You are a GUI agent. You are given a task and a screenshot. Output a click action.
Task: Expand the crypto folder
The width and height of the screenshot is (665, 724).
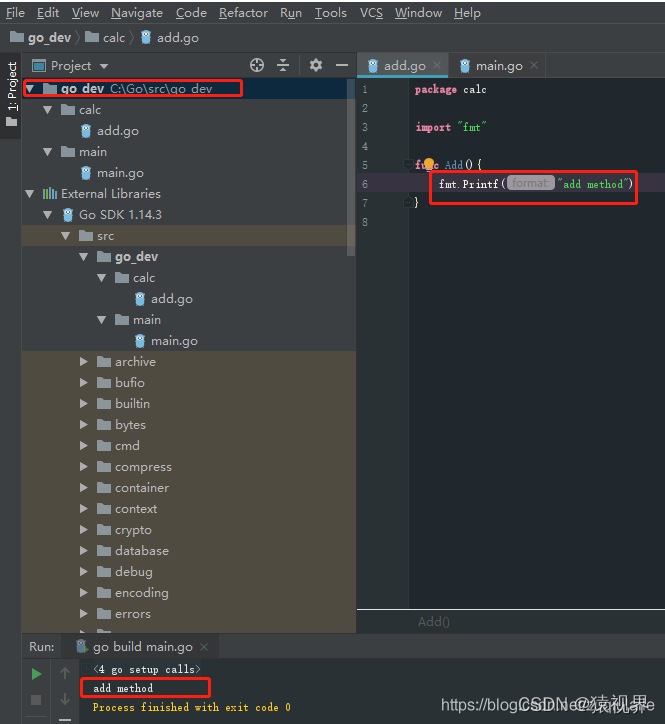(x=84, y=530)
